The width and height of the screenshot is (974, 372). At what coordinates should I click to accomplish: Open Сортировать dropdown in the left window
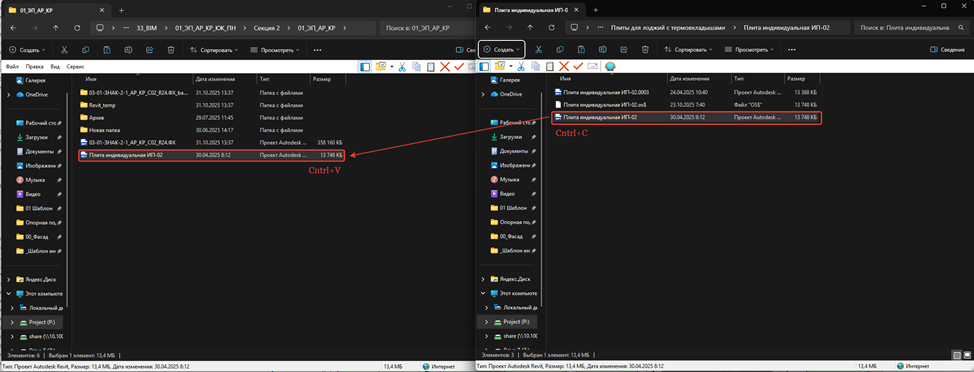[x=214, y=50]
